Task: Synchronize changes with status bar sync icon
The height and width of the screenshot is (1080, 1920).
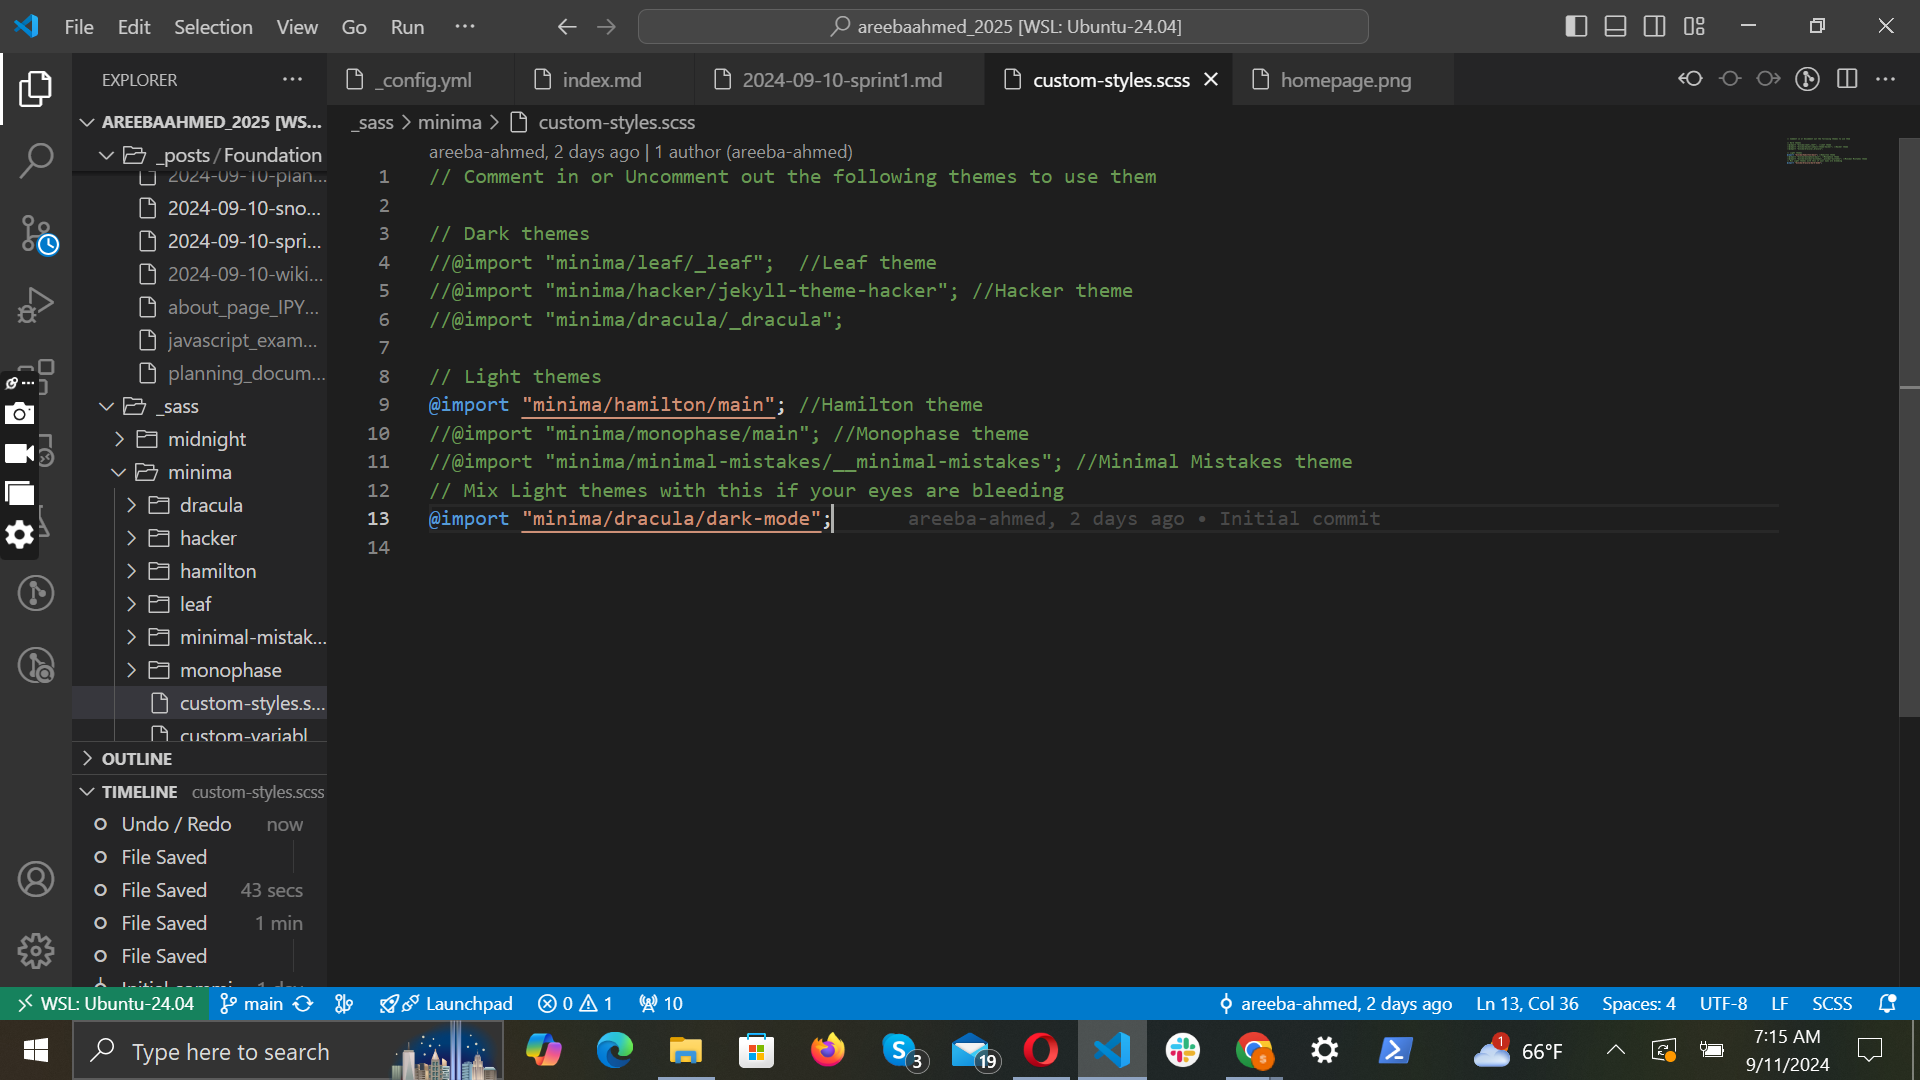Action: click(x=303, y=1003)
